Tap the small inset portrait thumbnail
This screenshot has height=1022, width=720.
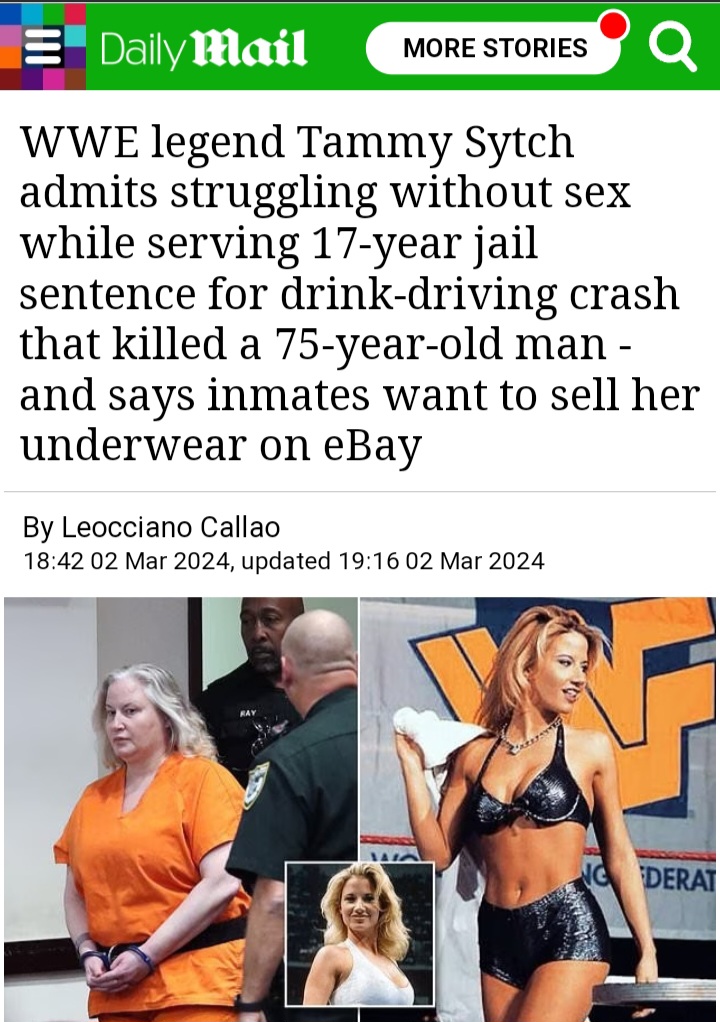(360, 933)
